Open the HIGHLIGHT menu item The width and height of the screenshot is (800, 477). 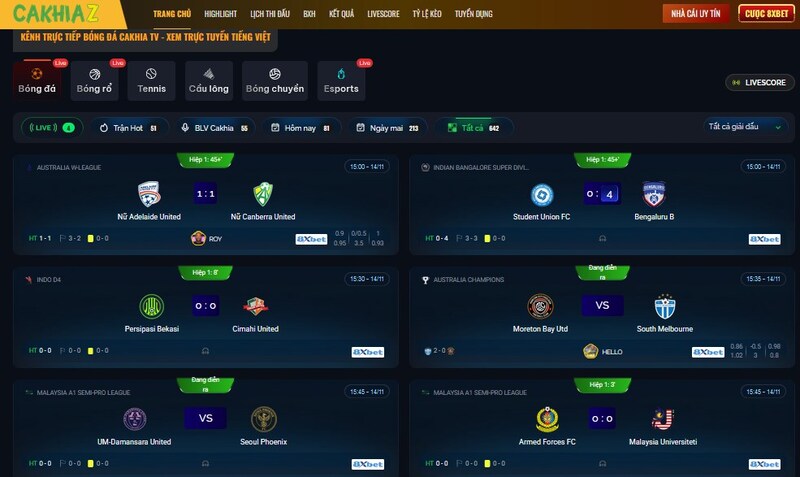[220, 14]
